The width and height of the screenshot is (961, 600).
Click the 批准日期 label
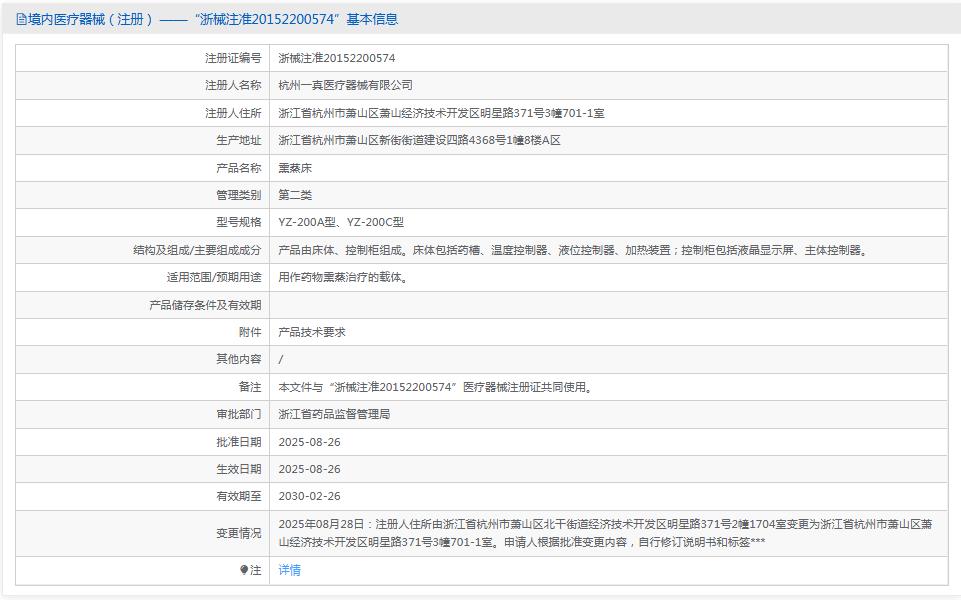(238, 442)
